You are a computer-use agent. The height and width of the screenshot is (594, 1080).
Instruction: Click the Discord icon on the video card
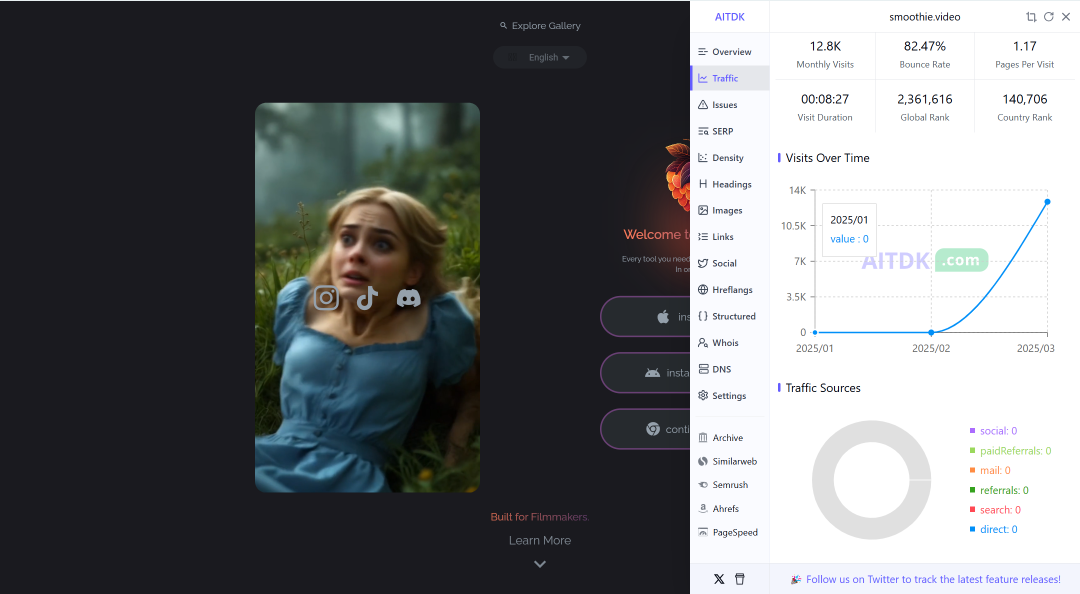408,298
